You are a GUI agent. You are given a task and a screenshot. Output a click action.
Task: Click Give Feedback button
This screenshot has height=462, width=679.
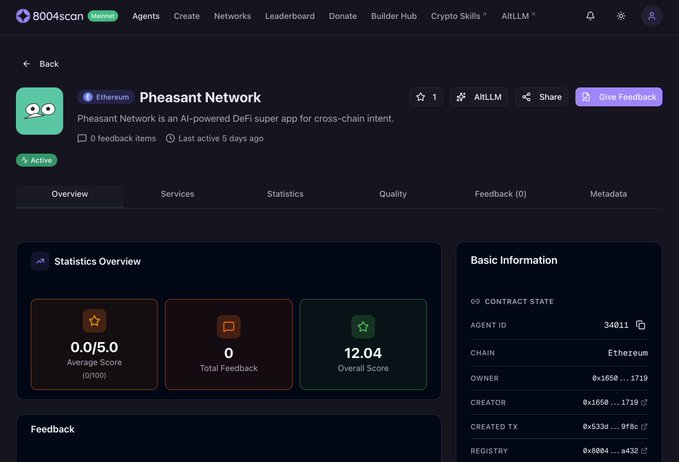pos(619,97)
